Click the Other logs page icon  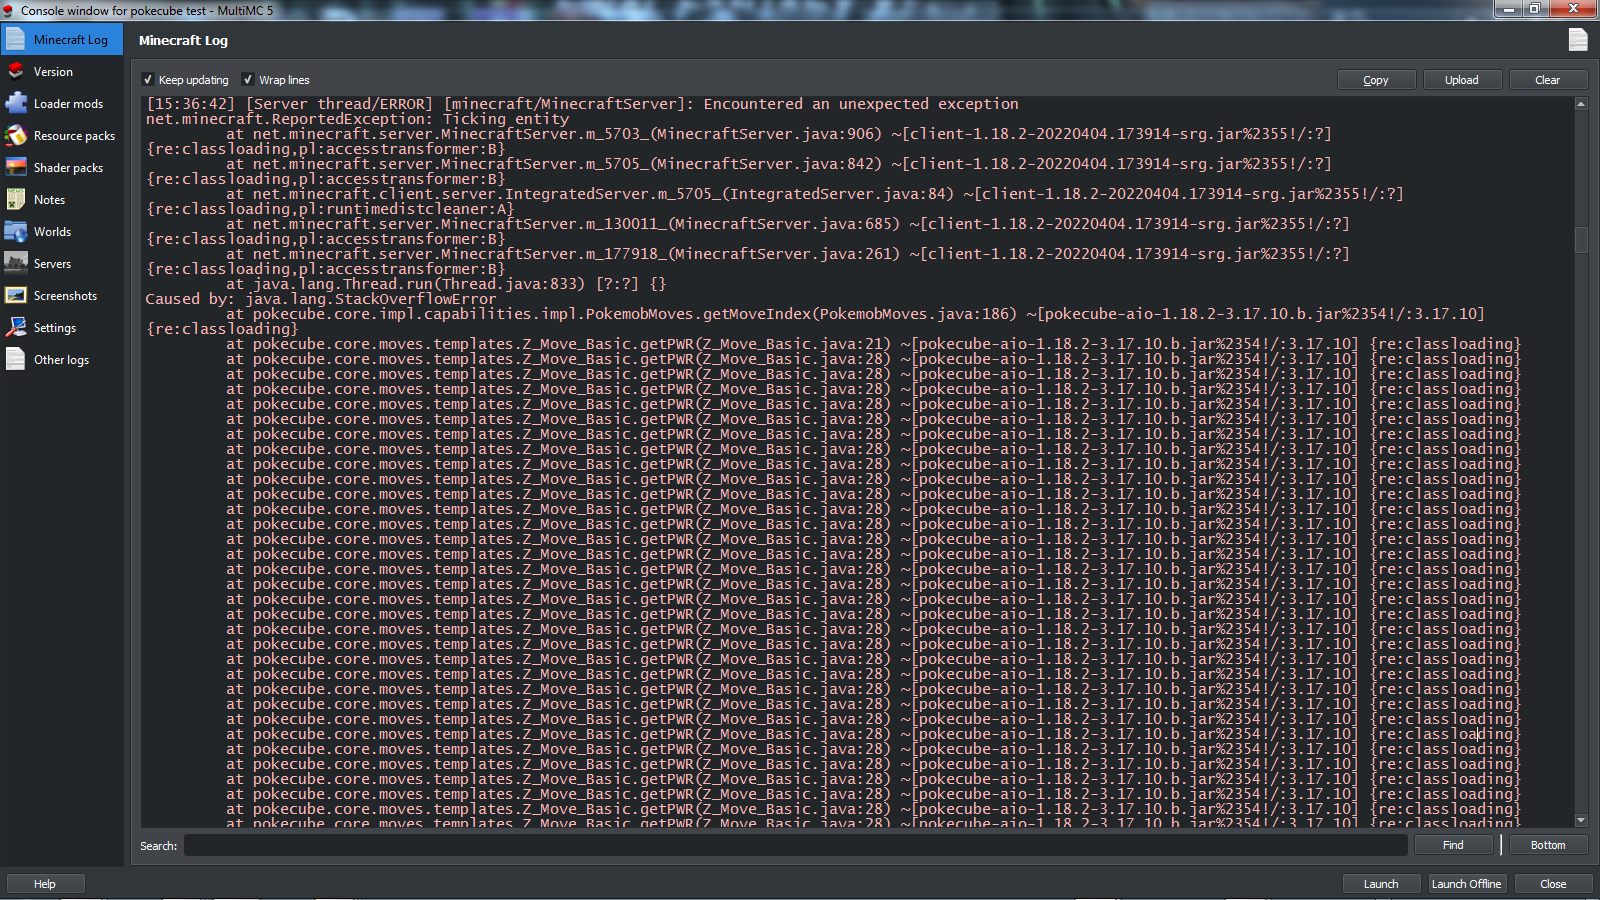click(x=16, y=360)
